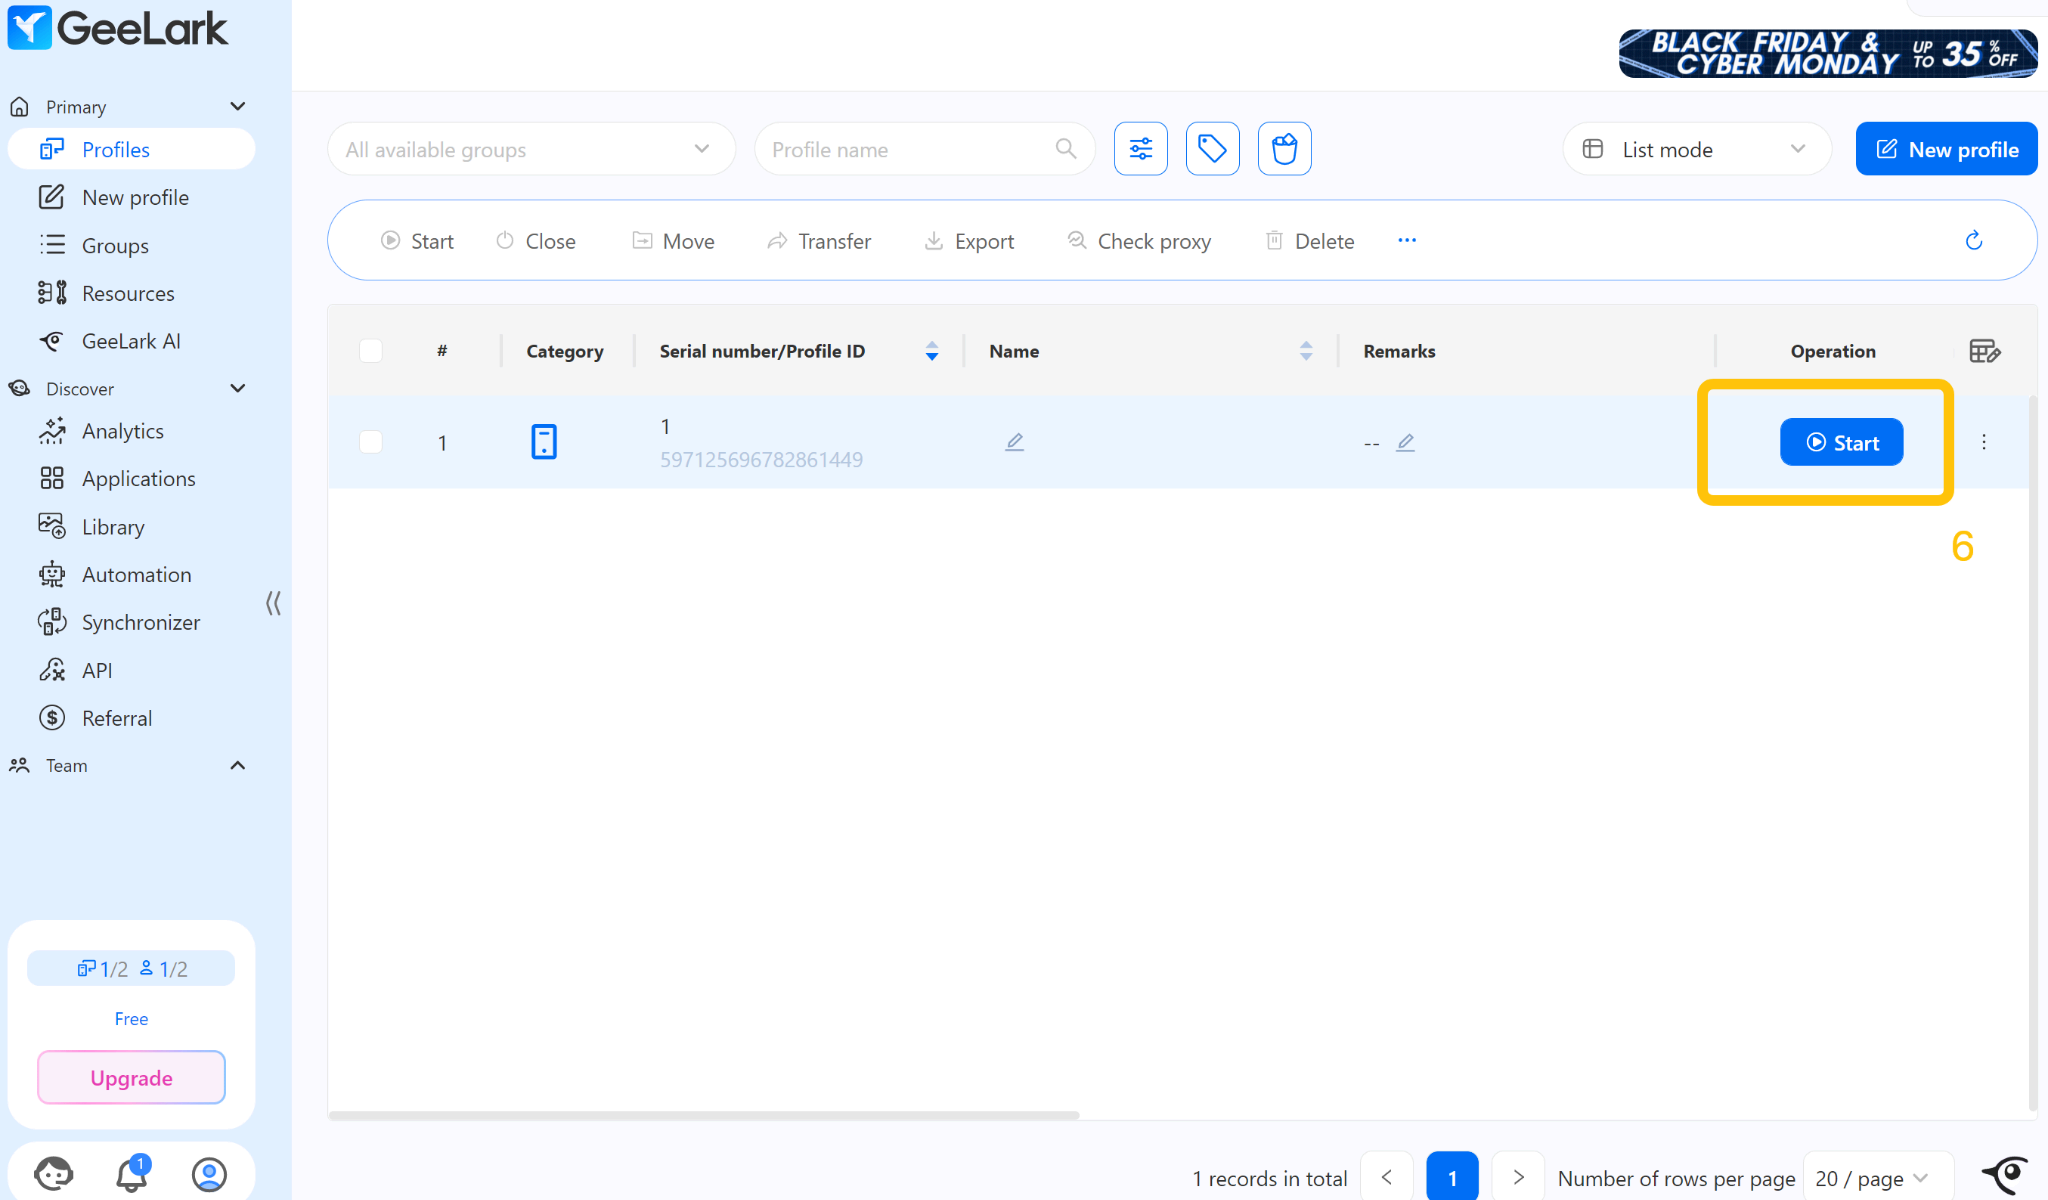Open the notifications bell

(131, 1174)
